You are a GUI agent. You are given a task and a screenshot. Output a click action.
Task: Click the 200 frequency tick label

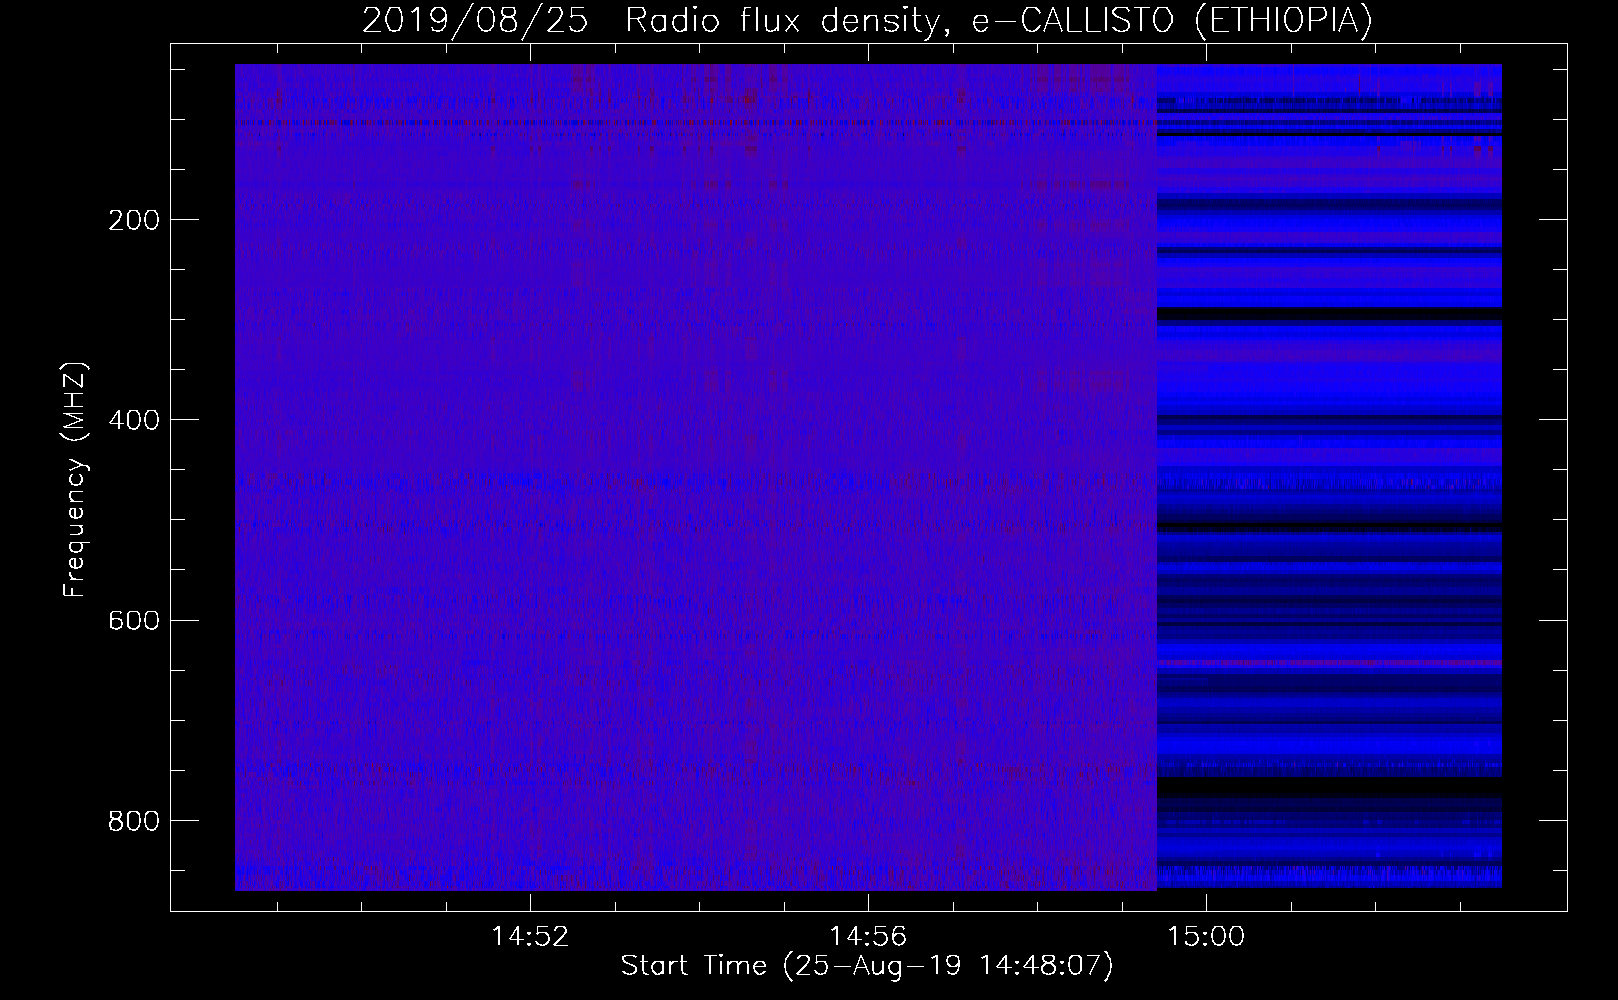coord(133,220)
